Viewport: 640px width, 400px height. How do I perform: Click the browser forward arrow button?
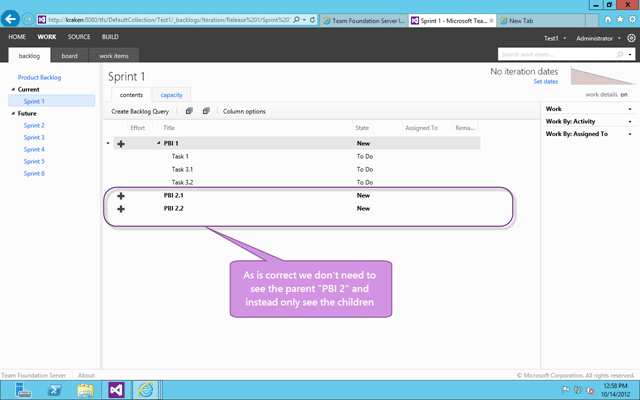28,19
